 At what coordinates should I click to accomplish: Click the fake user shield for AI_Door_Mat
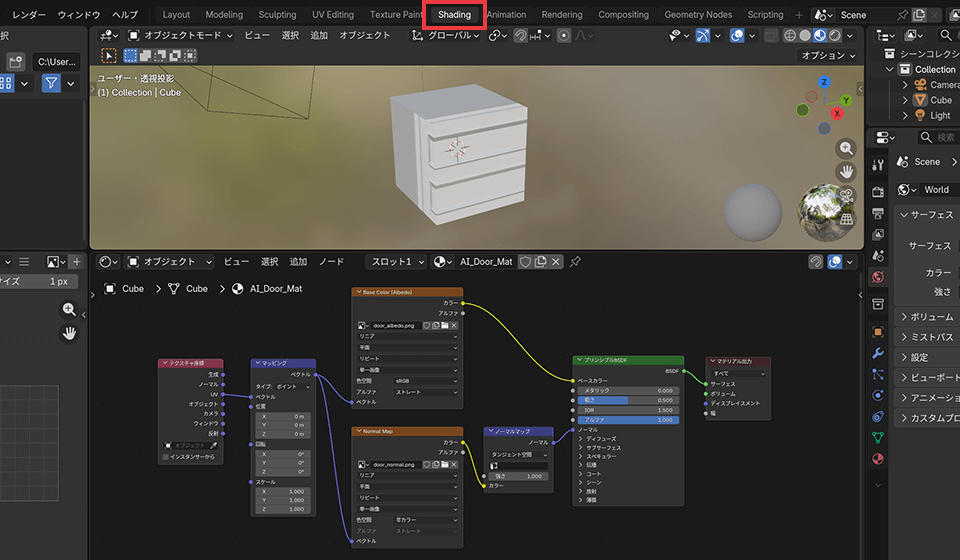click(x=525, y=262)
